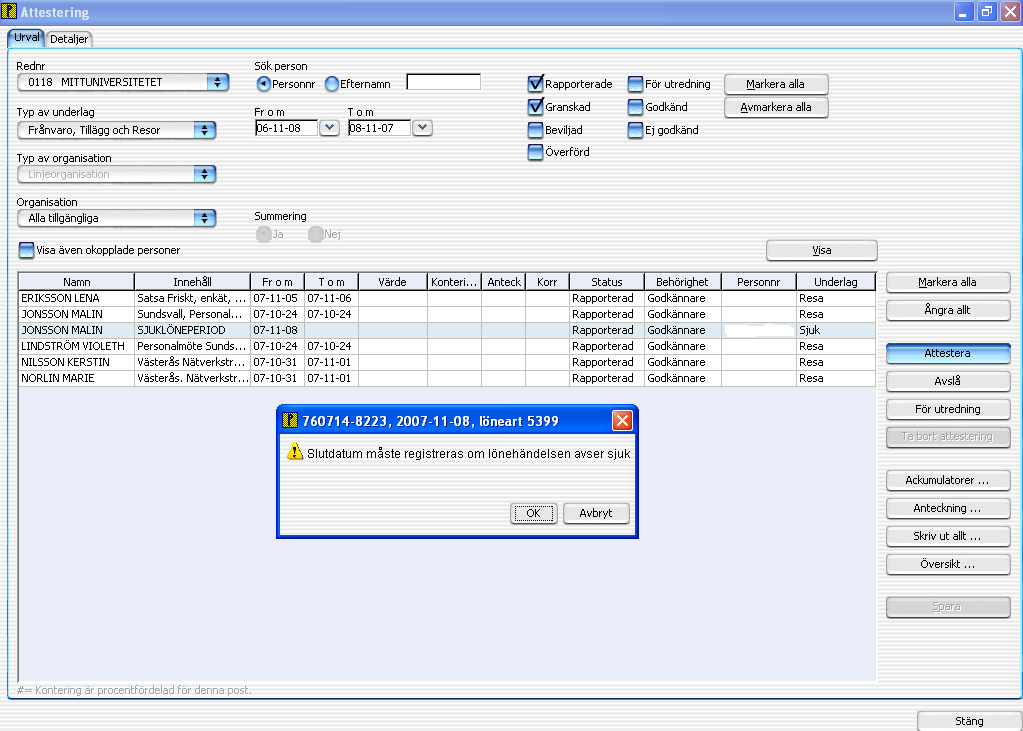This screenshot has height=731, width=1023.
Task: Open the Typ av underlag dropdown
Action: pyautogui.click(x=204, y=130)
